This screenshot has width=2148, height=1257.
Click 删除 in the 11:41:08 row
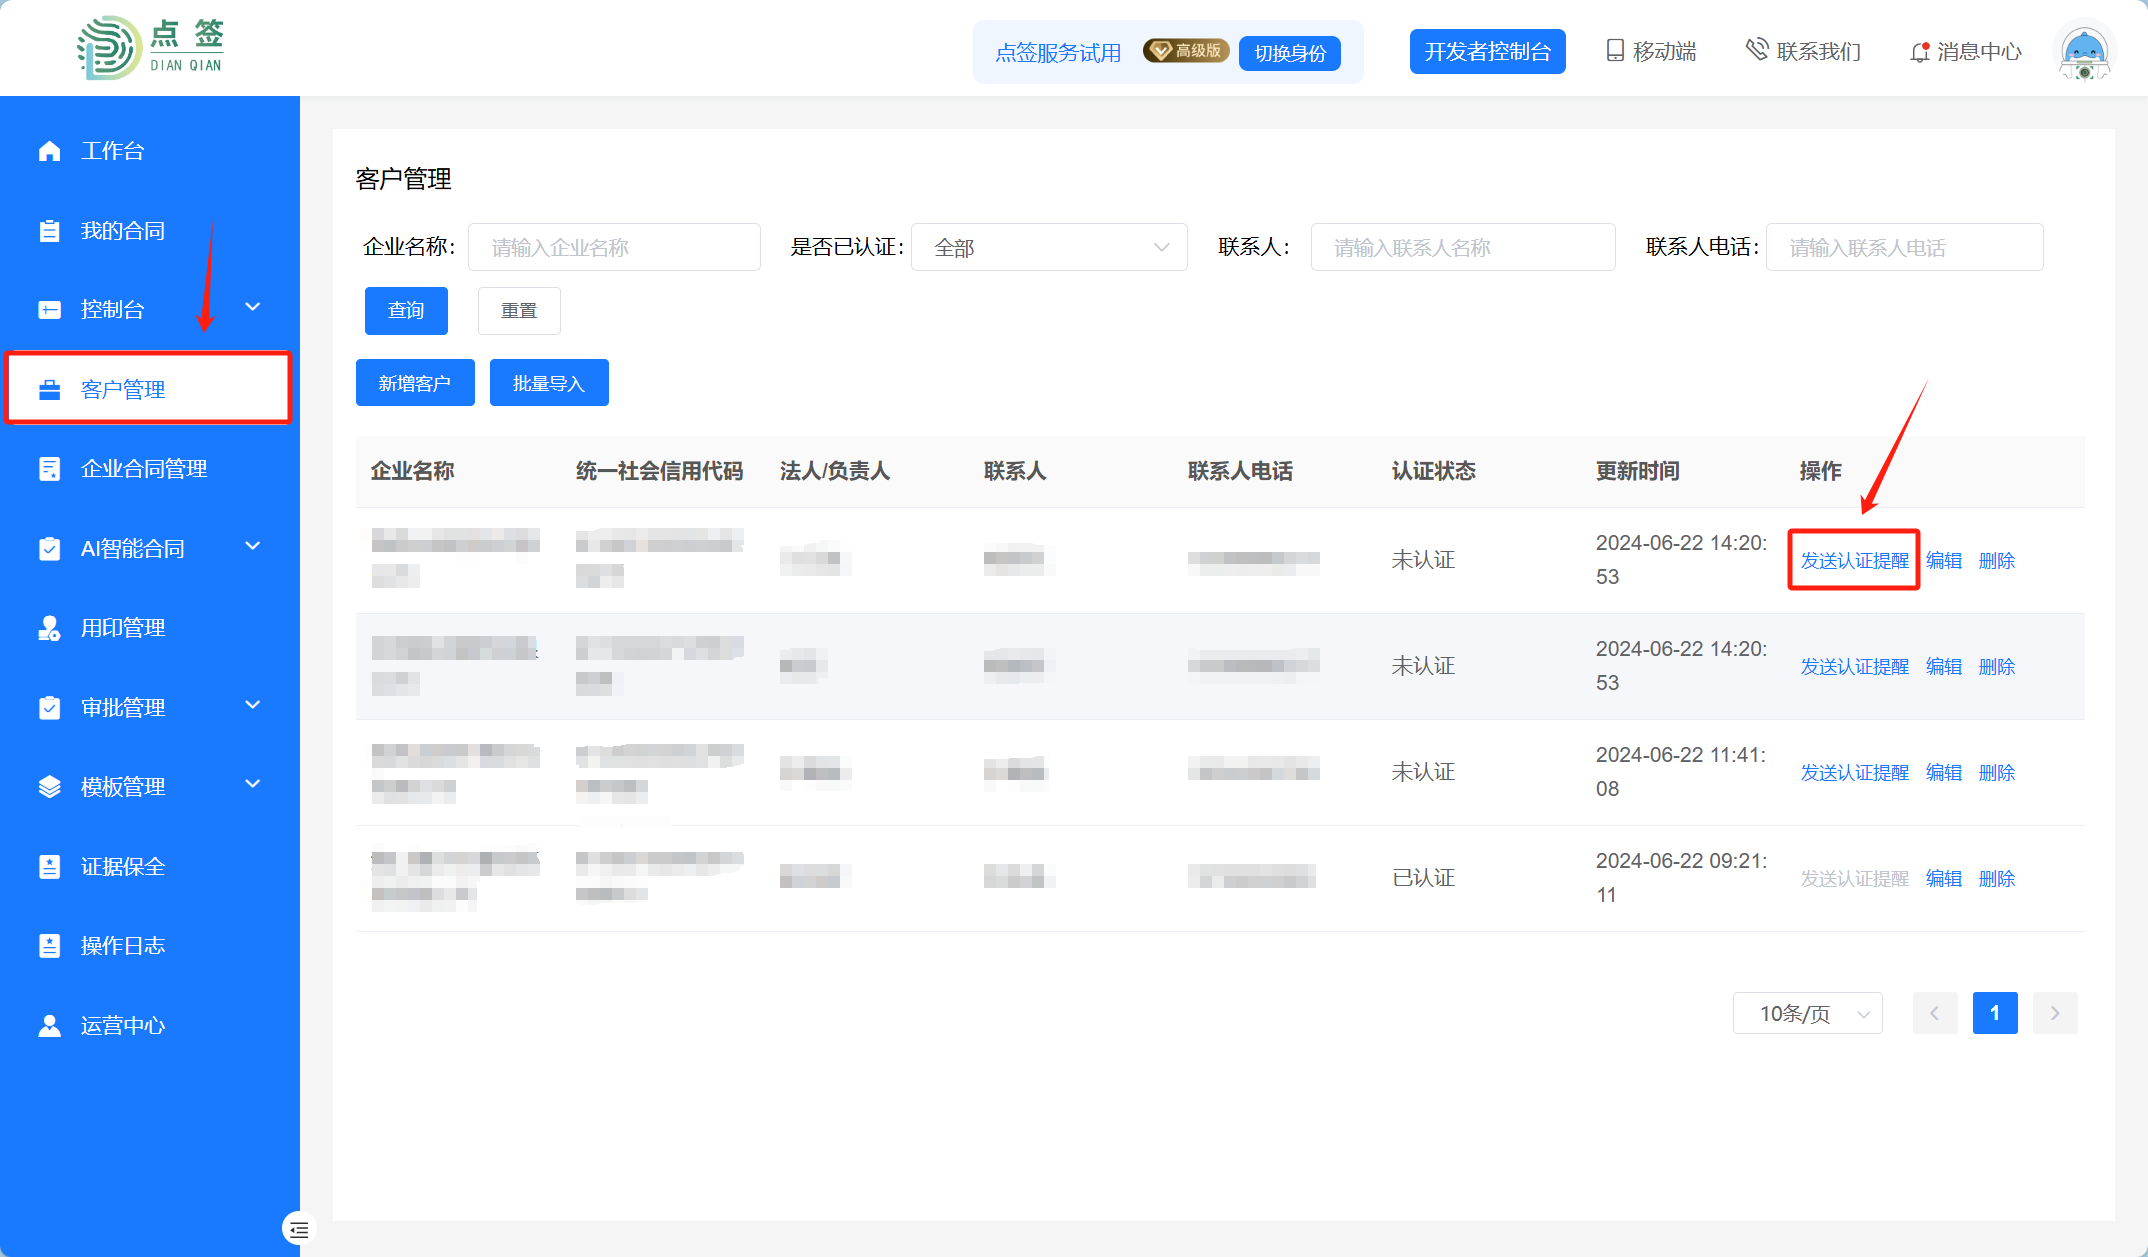click(1997, 773)
